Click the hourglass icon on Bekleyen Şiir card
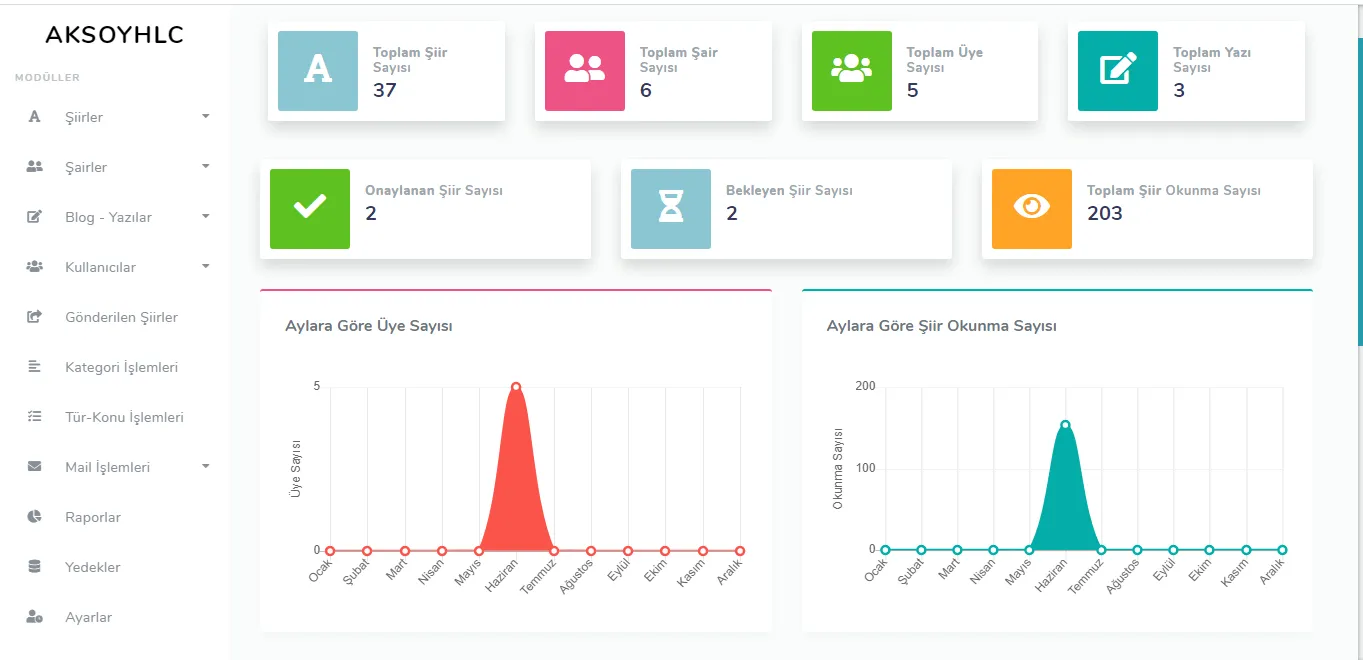Screen dimensions: 1363x660 click(x=671, y=209)
